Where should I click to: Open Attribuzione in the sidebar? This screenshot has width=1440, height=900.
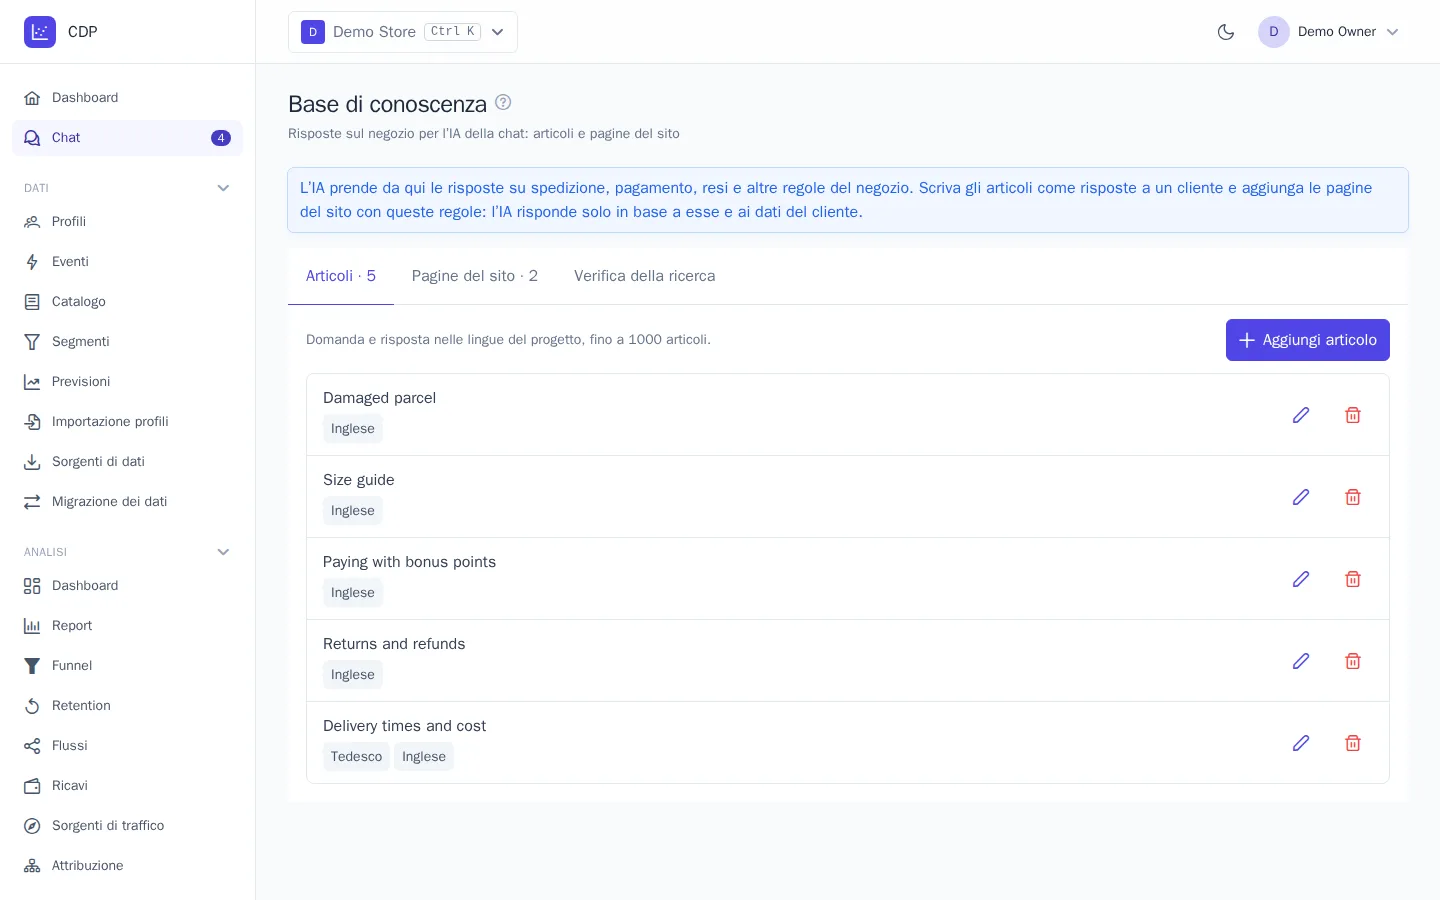127,866
